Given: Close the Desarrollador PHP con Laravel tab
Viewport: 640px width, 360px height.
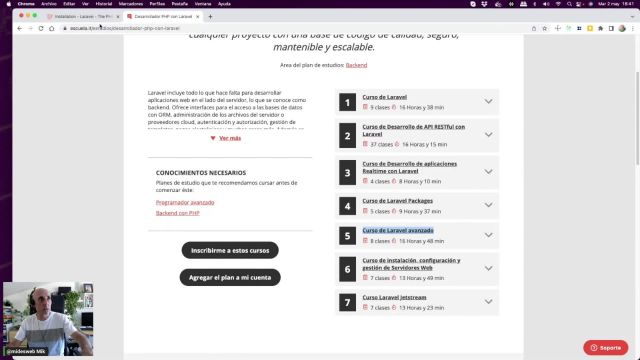Looking at the screenshot, I should (x=198, y=16).
